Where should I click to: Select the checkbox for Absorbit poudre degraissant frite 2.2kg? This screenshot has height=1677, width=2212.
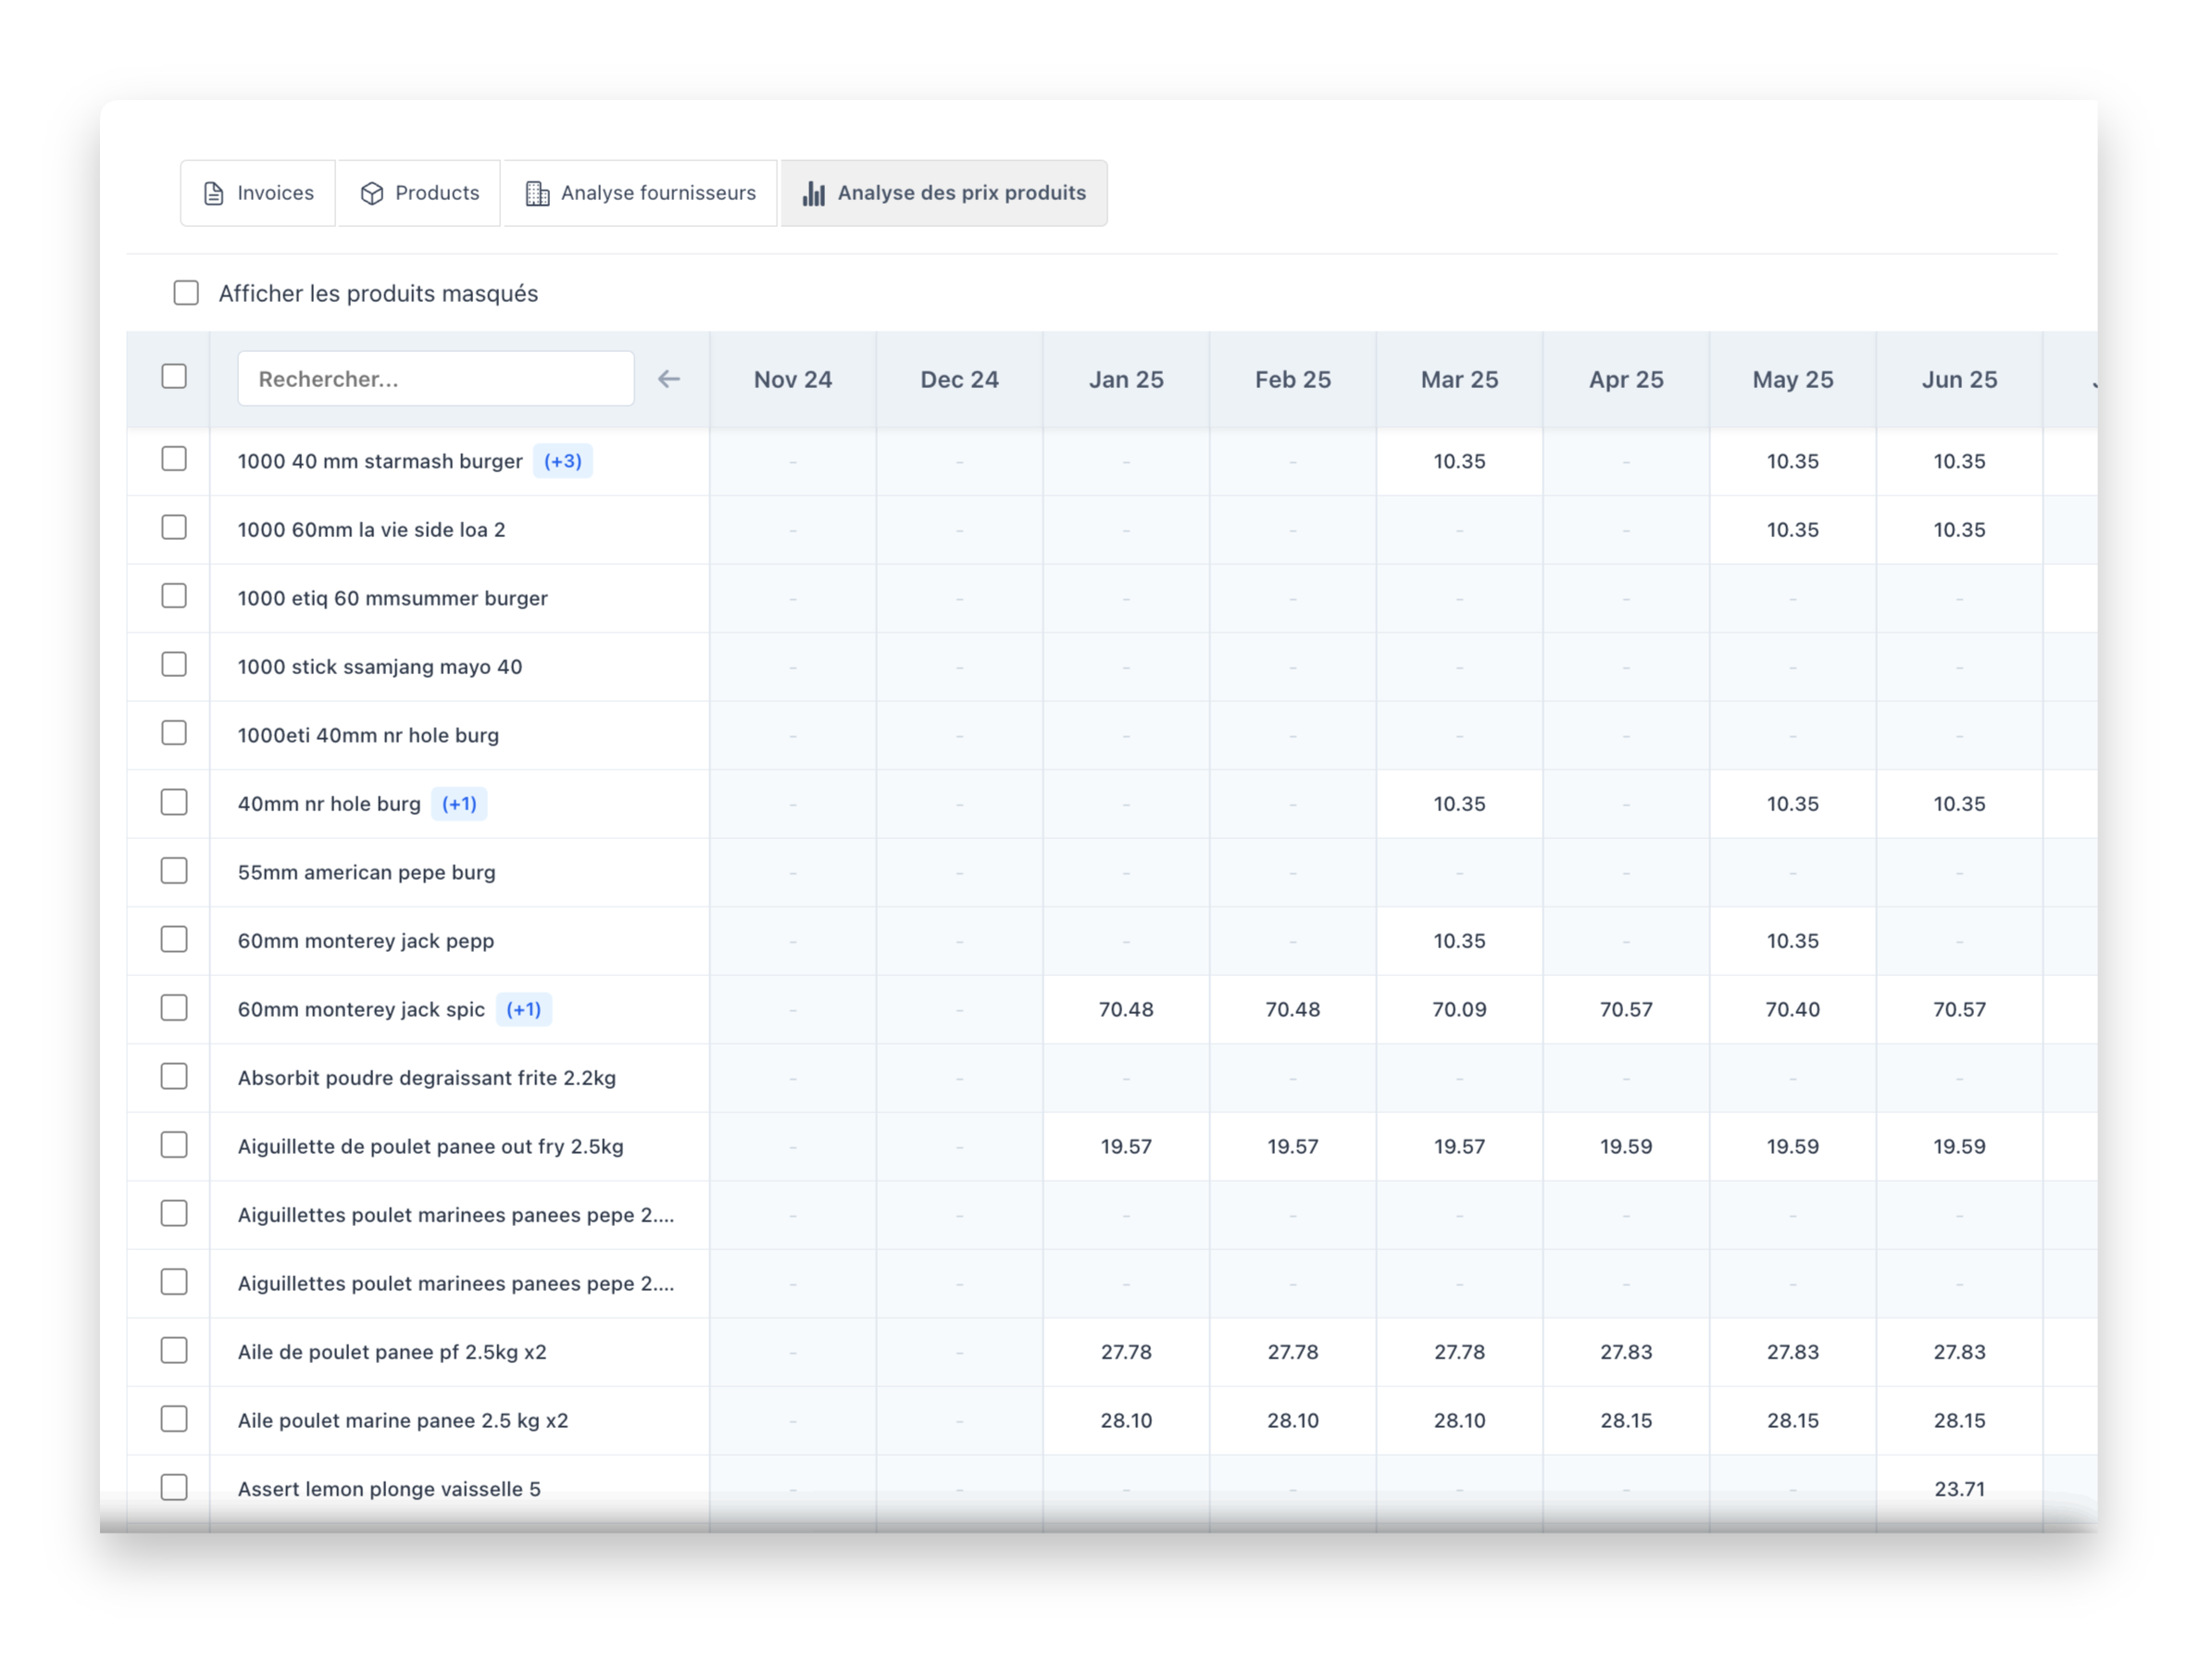(174, 1077)
